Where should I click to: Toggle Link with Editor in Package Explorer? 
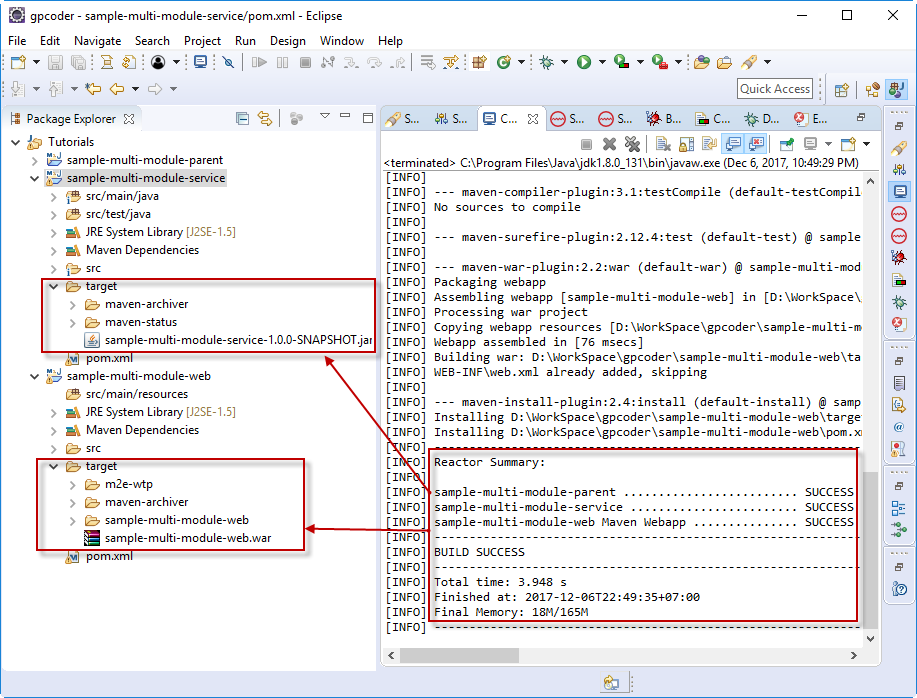coord(265,118)
